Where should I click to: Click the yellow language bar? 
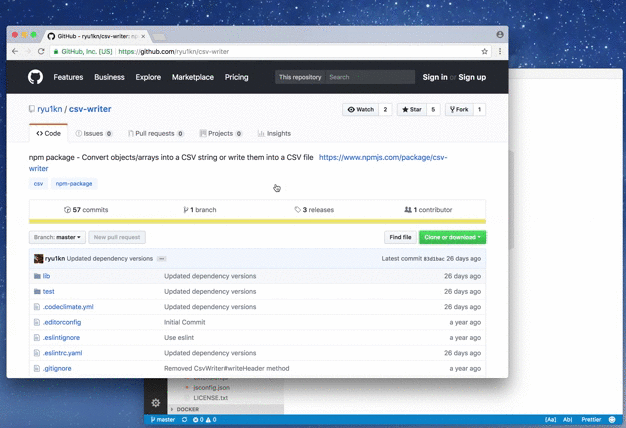click(258, 221)
